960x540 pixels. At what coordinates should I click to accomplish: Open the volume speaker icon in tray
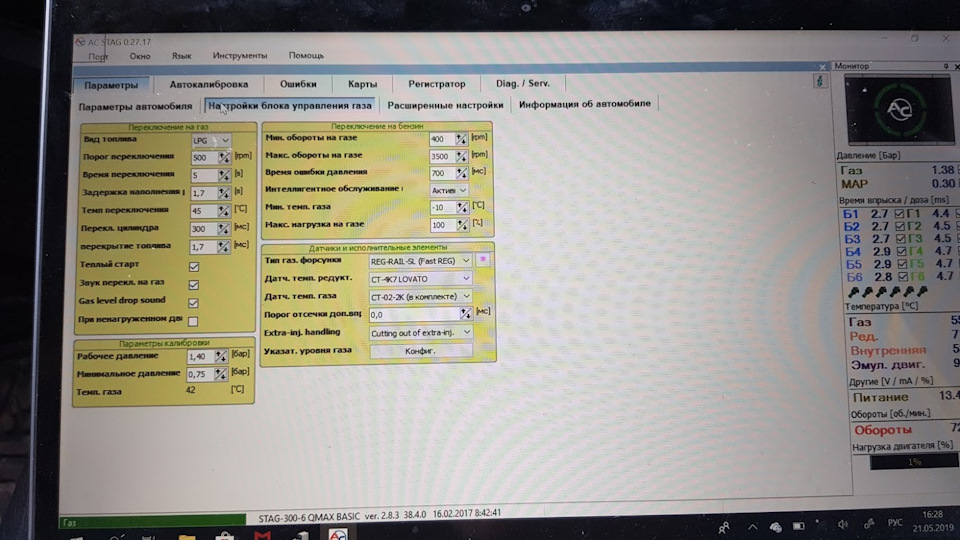pyautogui.click(x=843, y=525)
